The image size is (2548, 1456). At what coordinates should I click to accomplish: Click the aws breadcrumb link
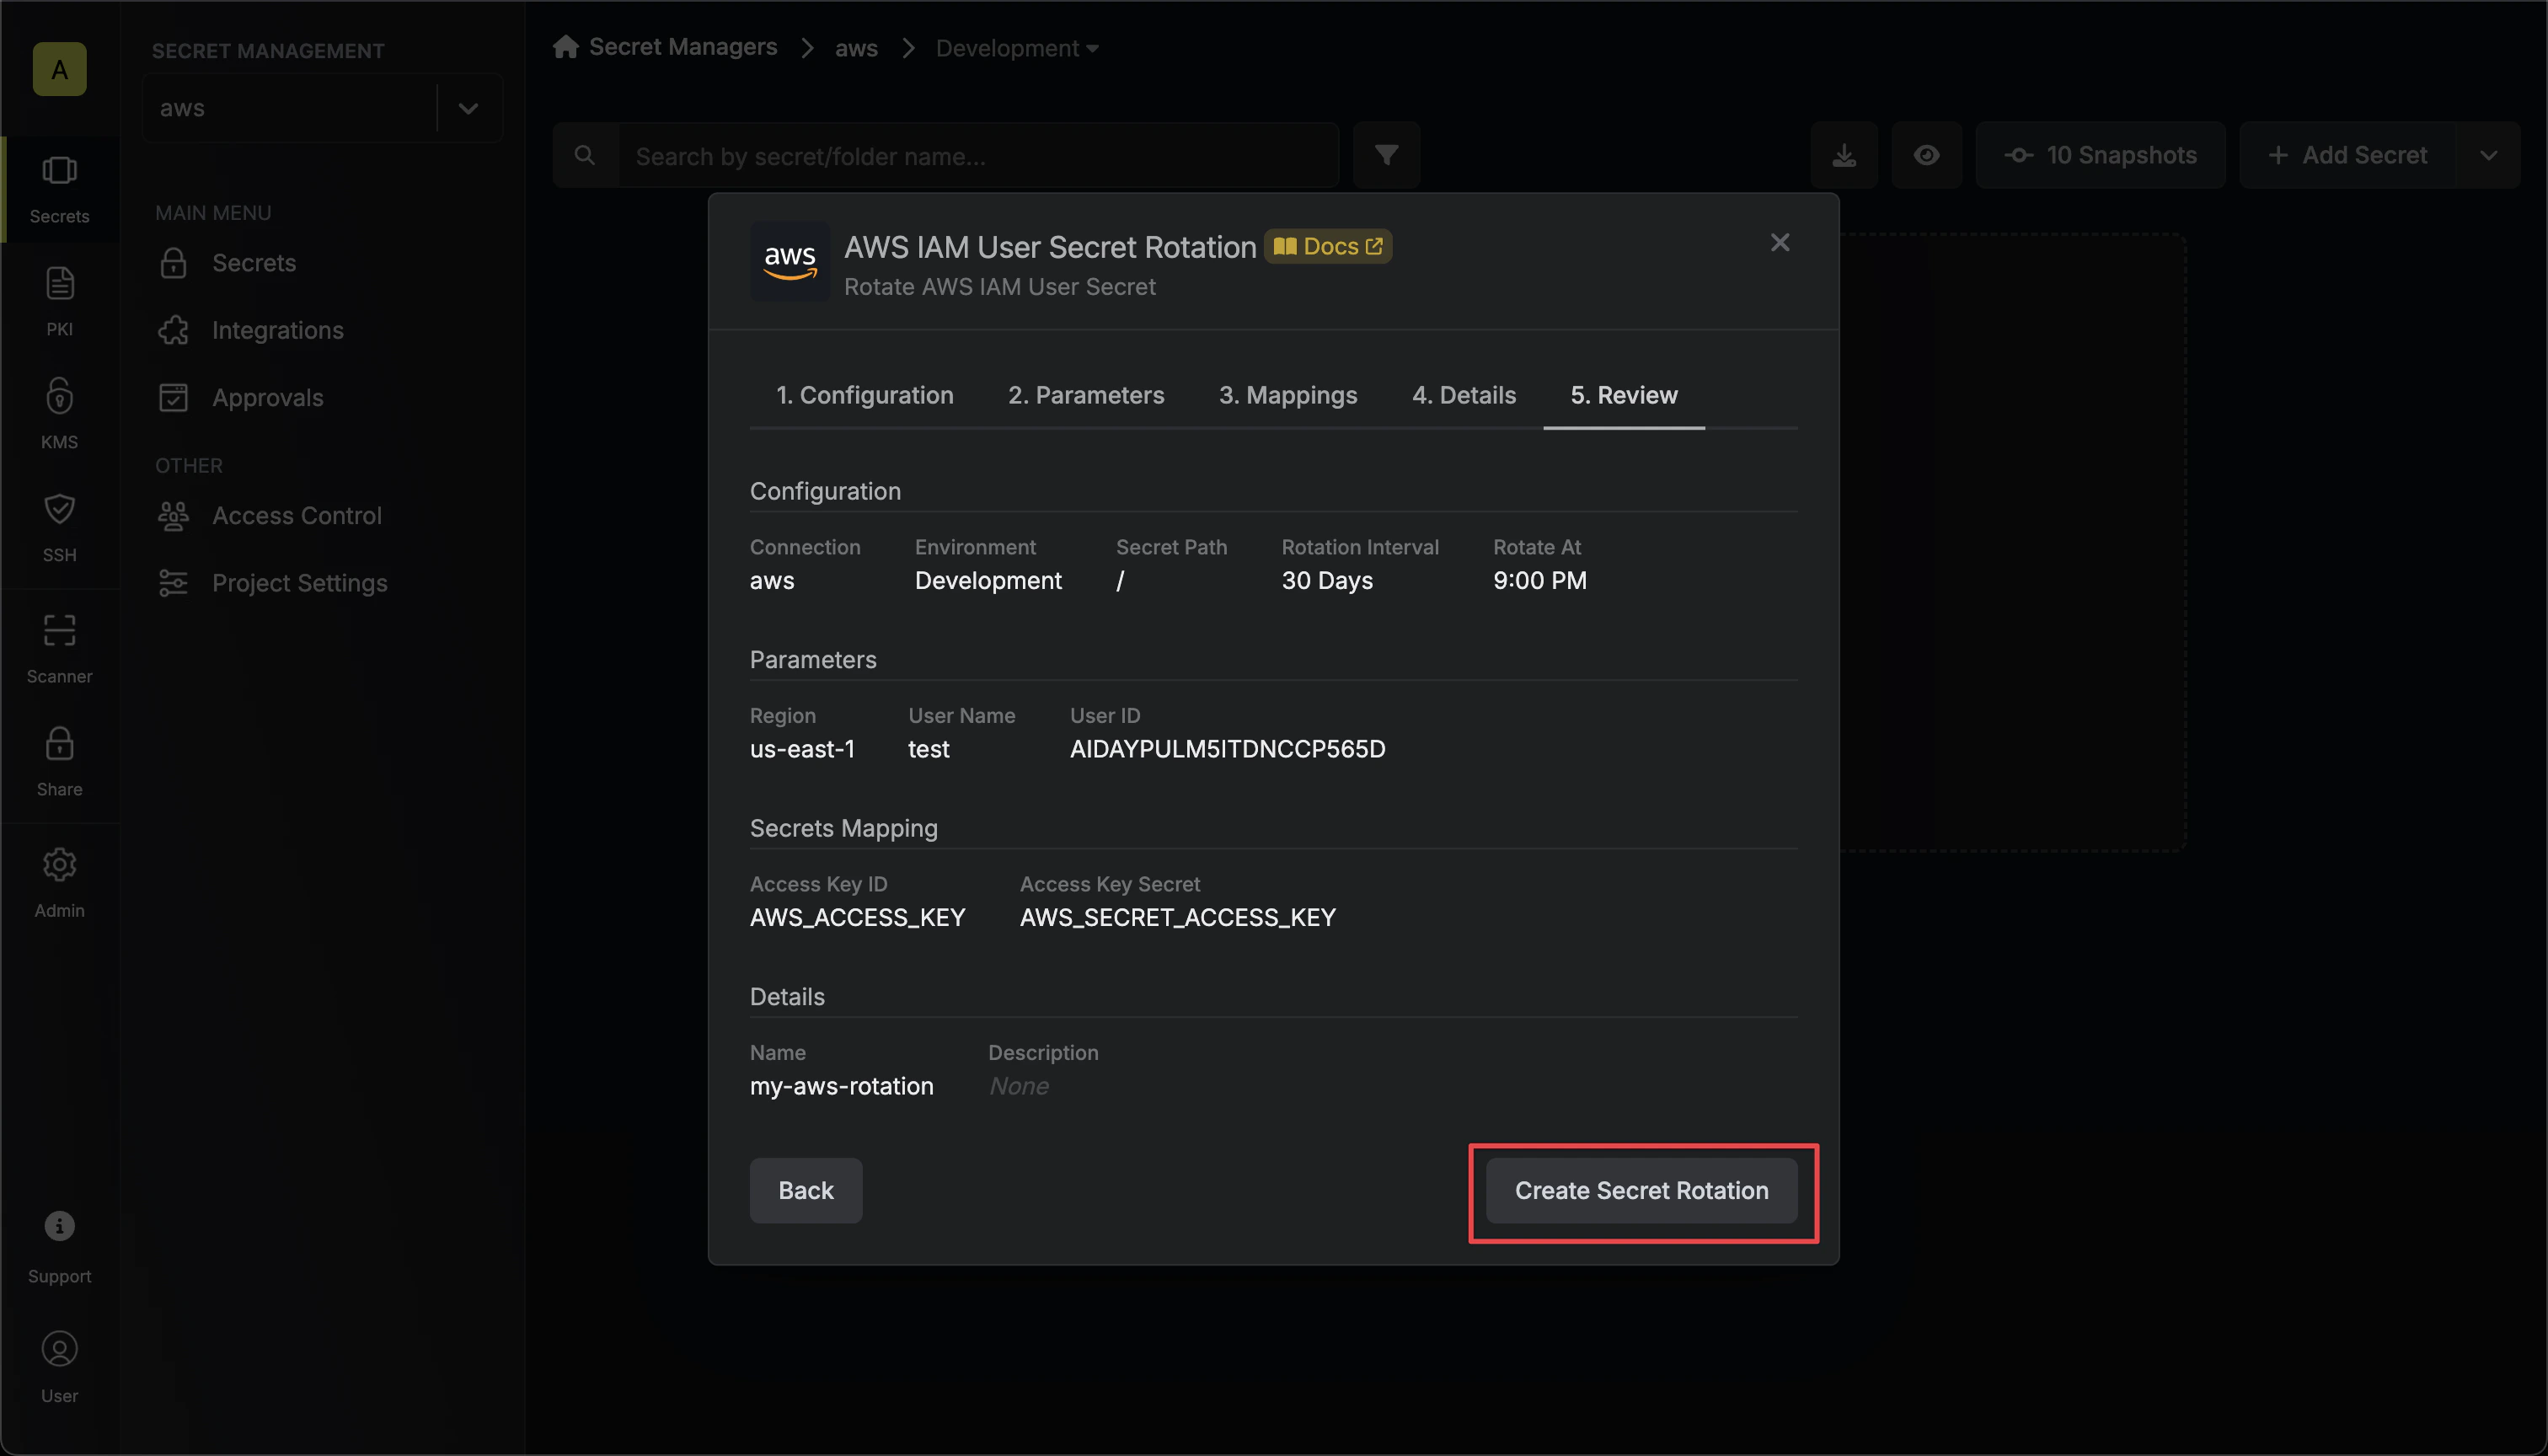[x=856, y=48]
